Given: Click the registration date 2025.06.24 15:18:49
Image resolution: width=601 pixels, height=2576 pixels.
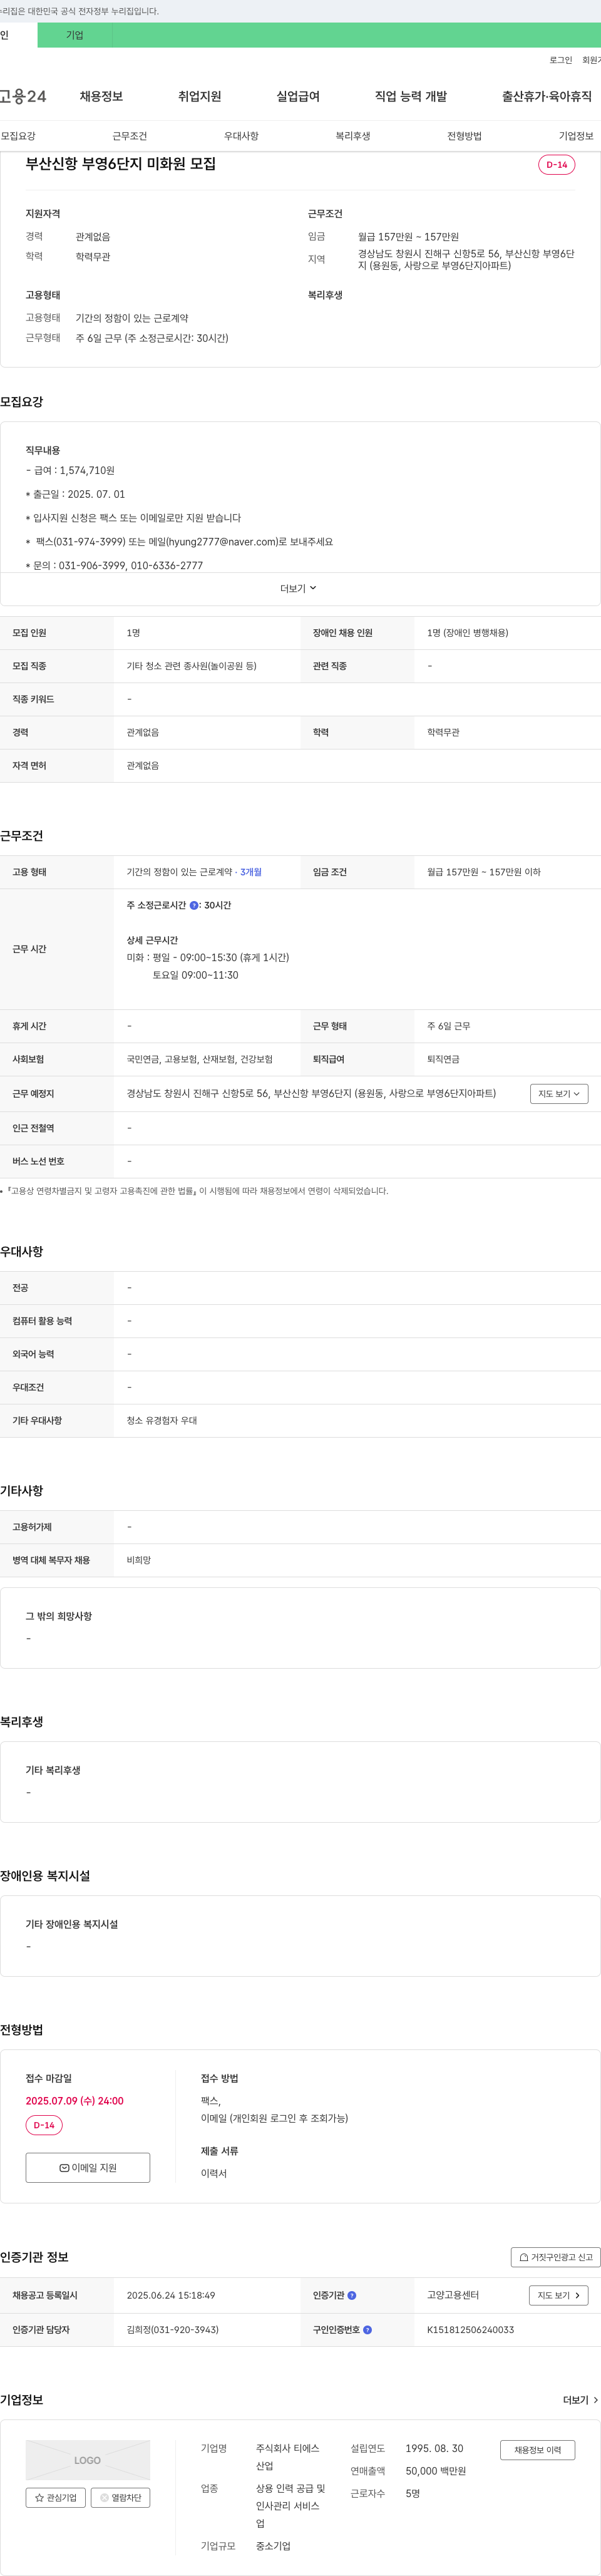Looking at the screenshot, I should click(171, 2295).
